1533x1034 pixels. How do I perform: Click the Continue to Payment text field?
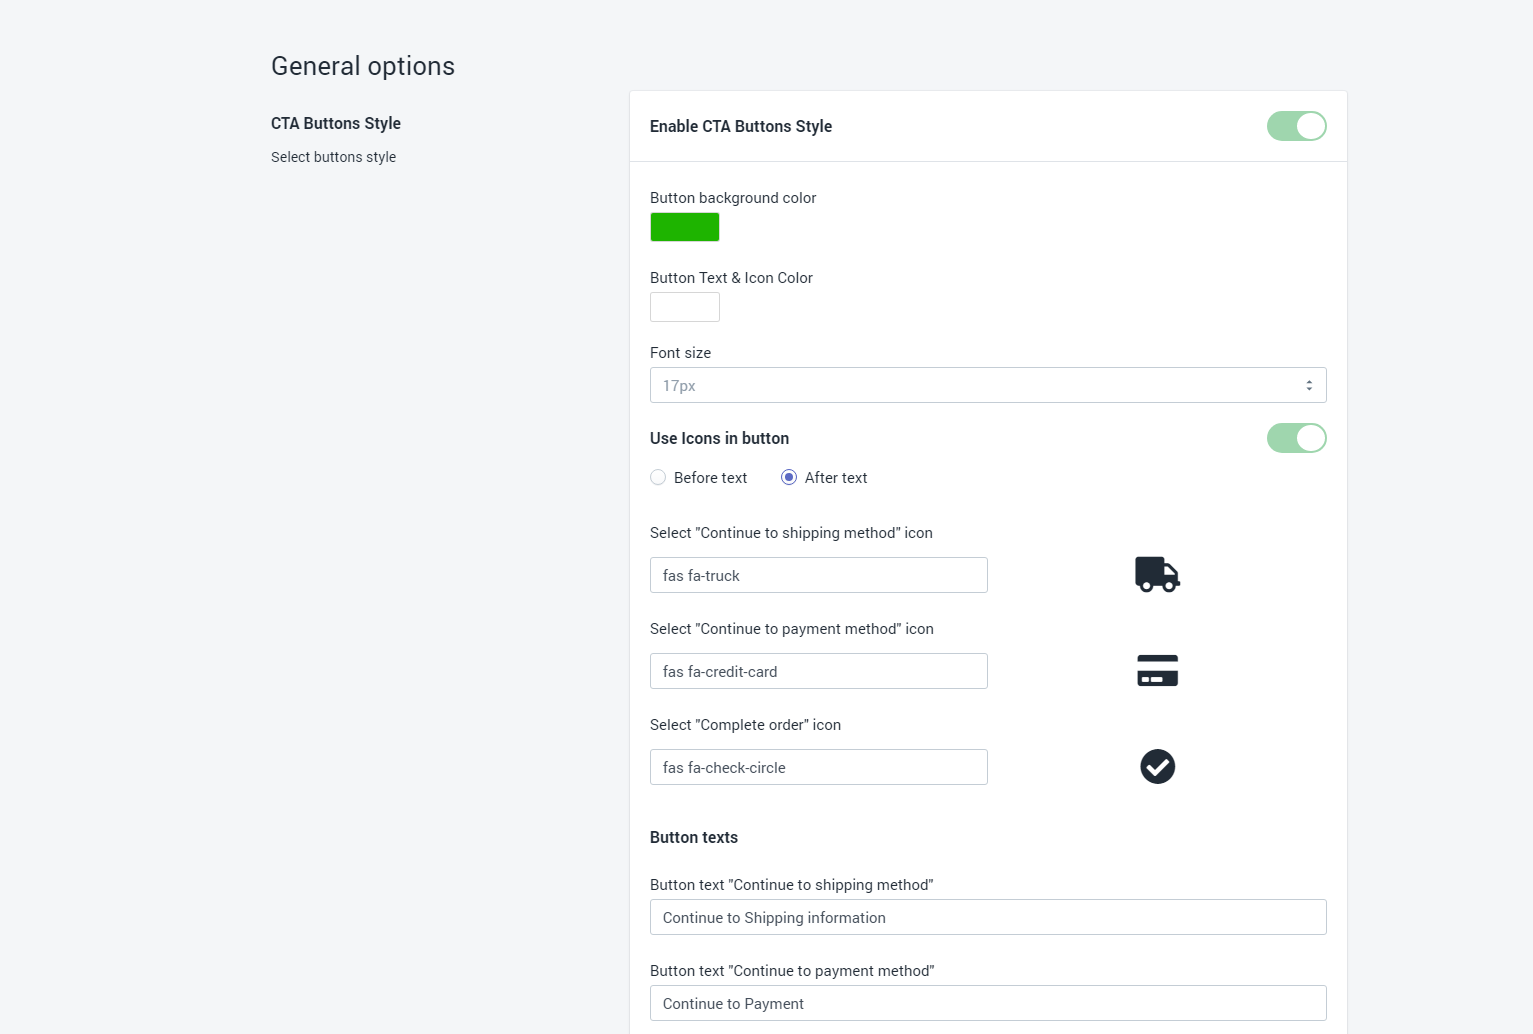tap(987, 1003)
